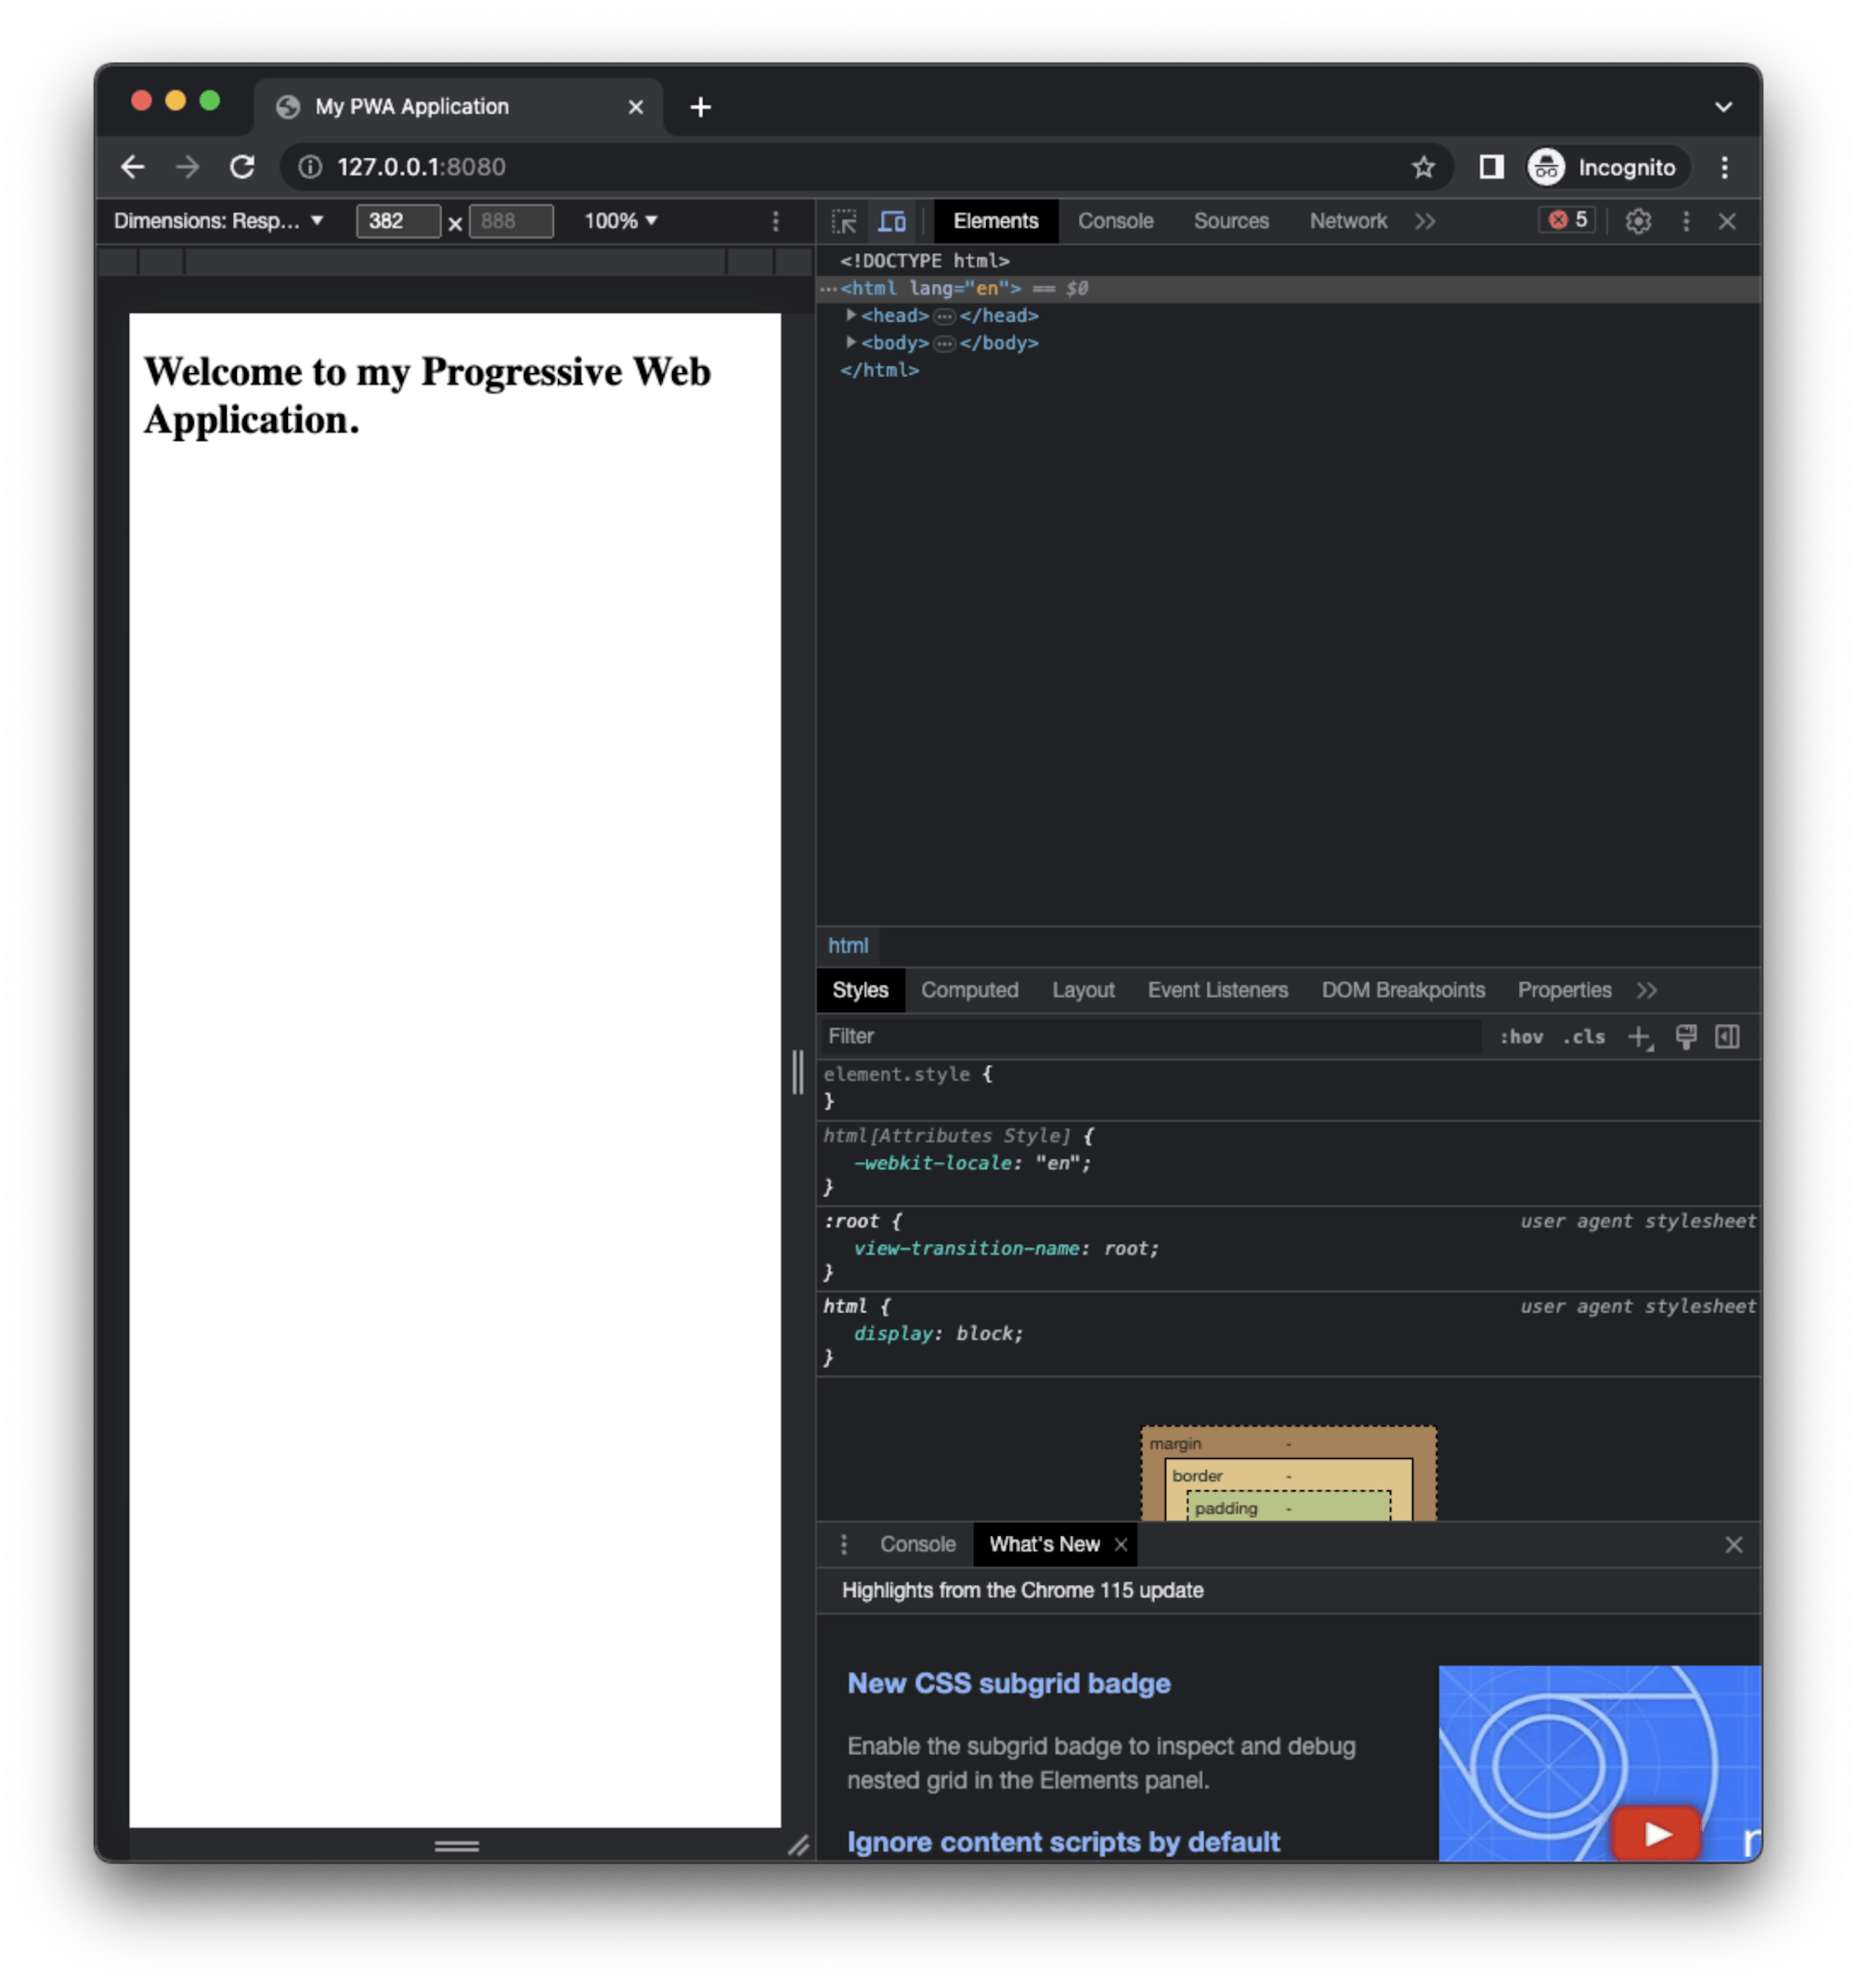
Task: Select the inspect element picker tool
Action: [x=845, y=221]
